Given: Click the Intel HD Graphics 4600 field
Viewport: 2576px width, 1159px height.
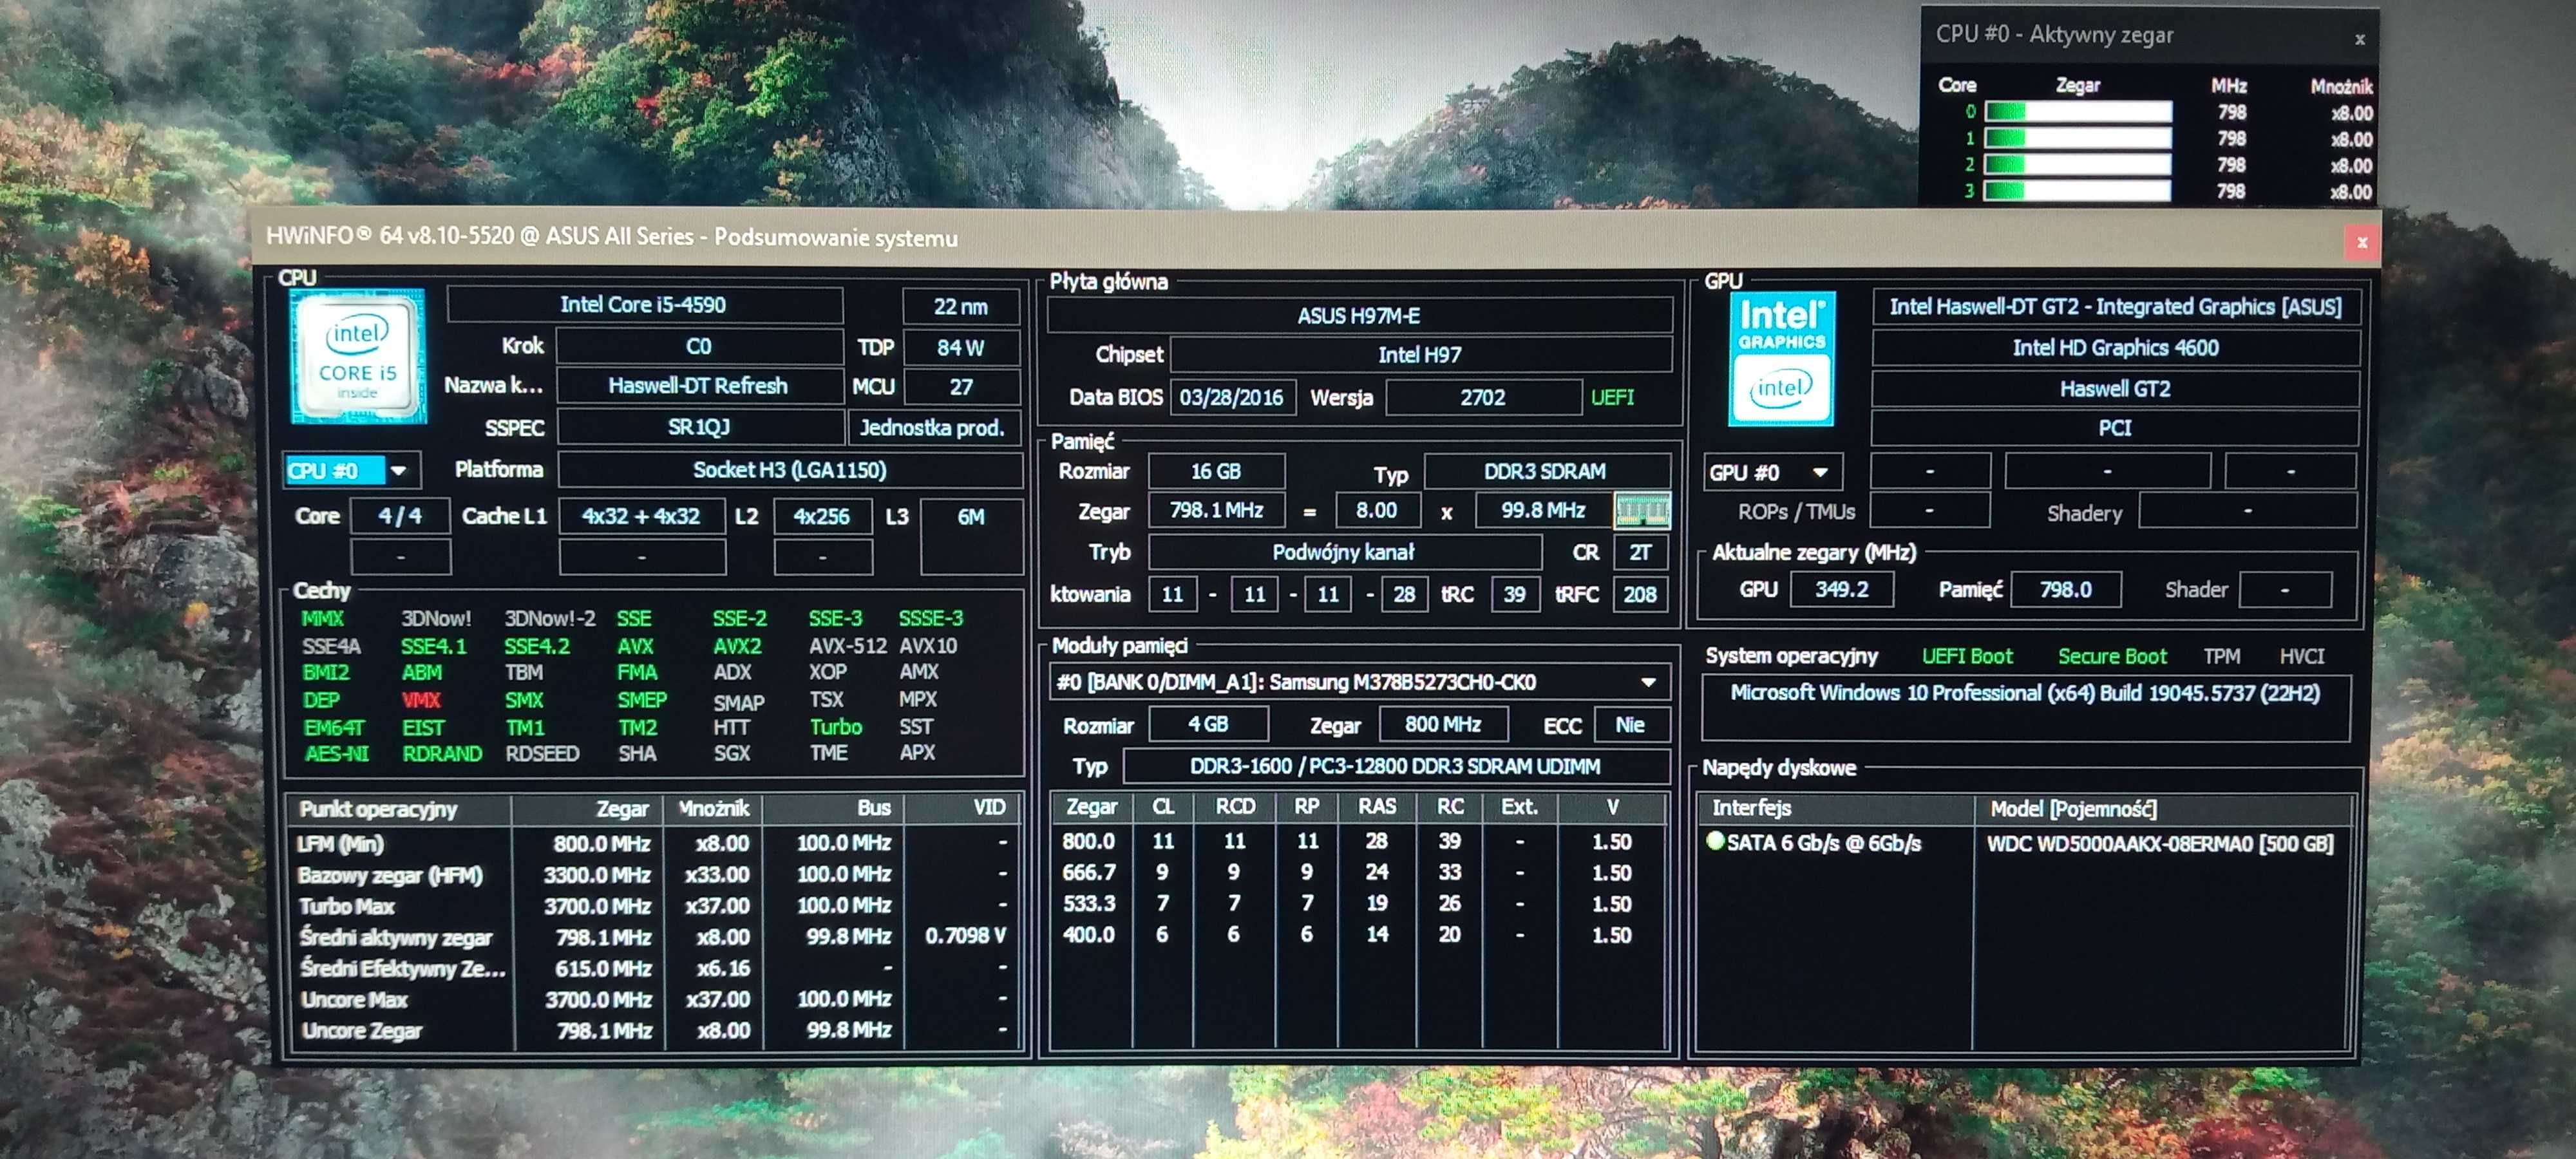Looking at the screenshot, I should pos(2116,348).
